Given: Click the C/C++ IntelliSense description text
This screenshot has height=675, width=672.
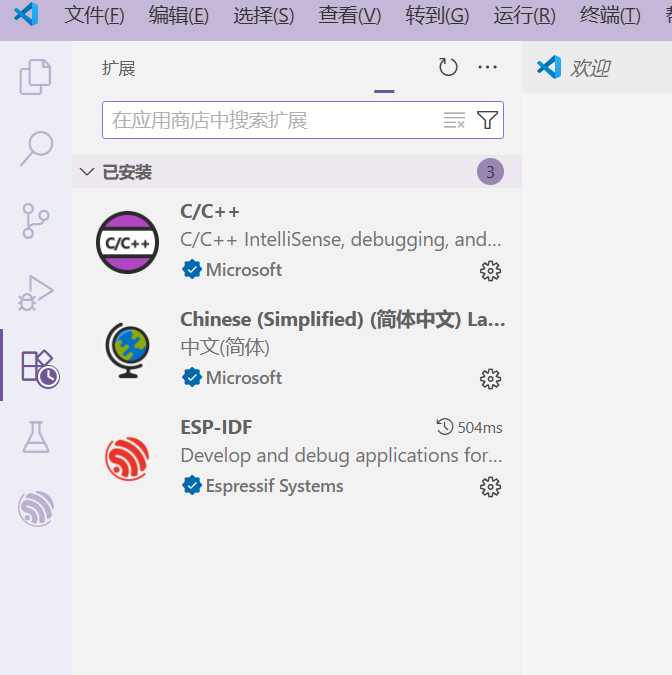Looking at the screenshot, I should 341,240.
